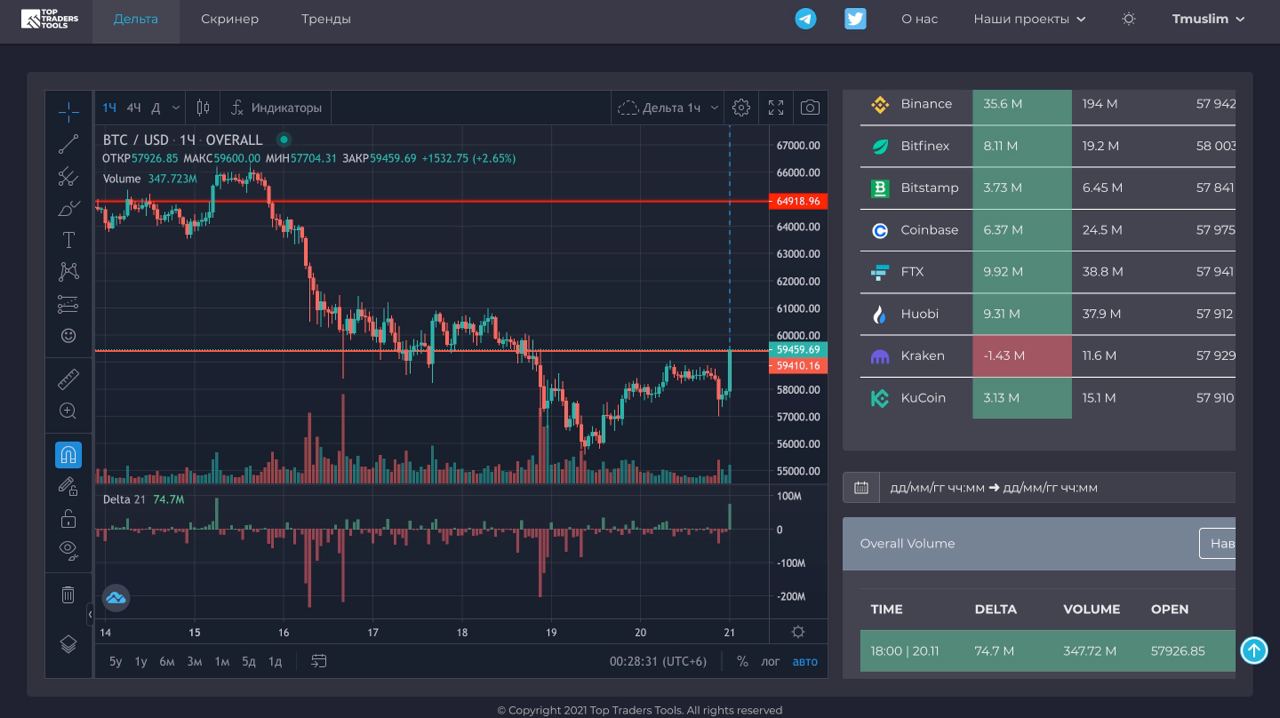
Task: Open the XABCD pattern tools
Action: tap(68, 271)
